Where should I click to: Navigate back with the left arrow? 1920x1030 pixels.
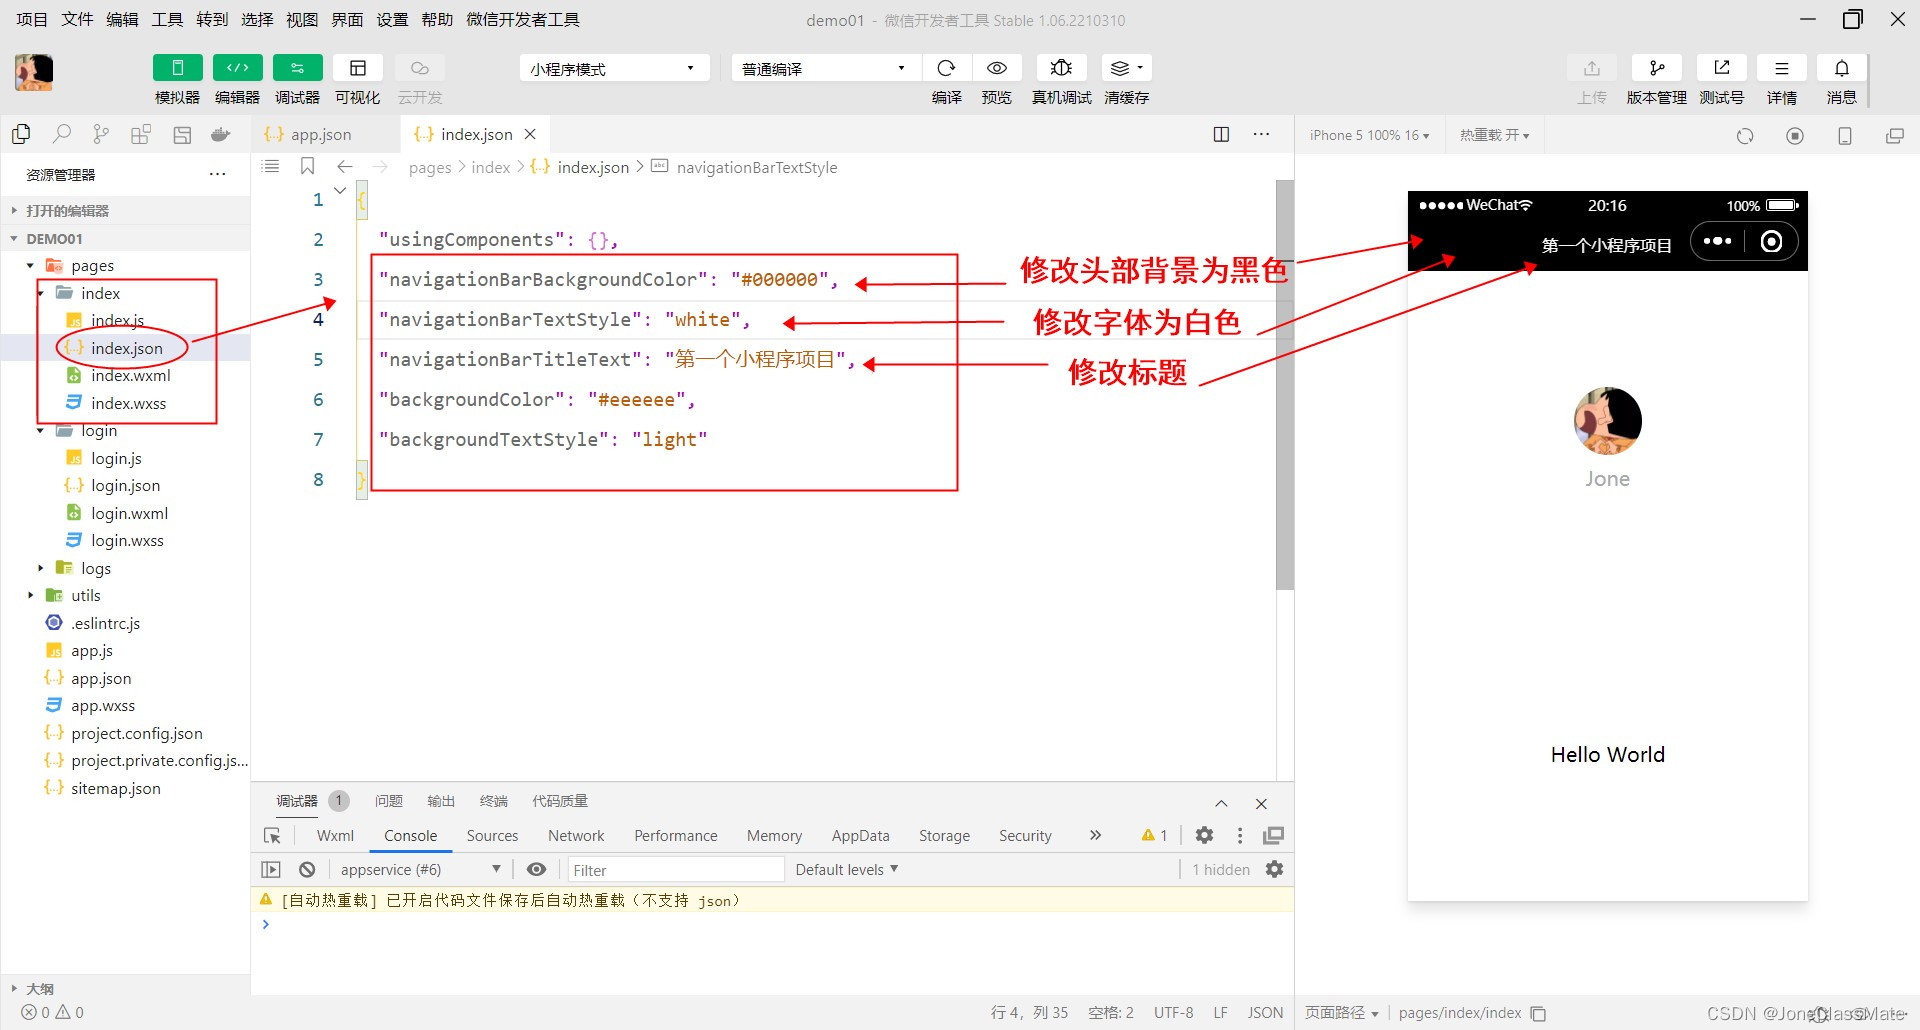pos(345,167)
